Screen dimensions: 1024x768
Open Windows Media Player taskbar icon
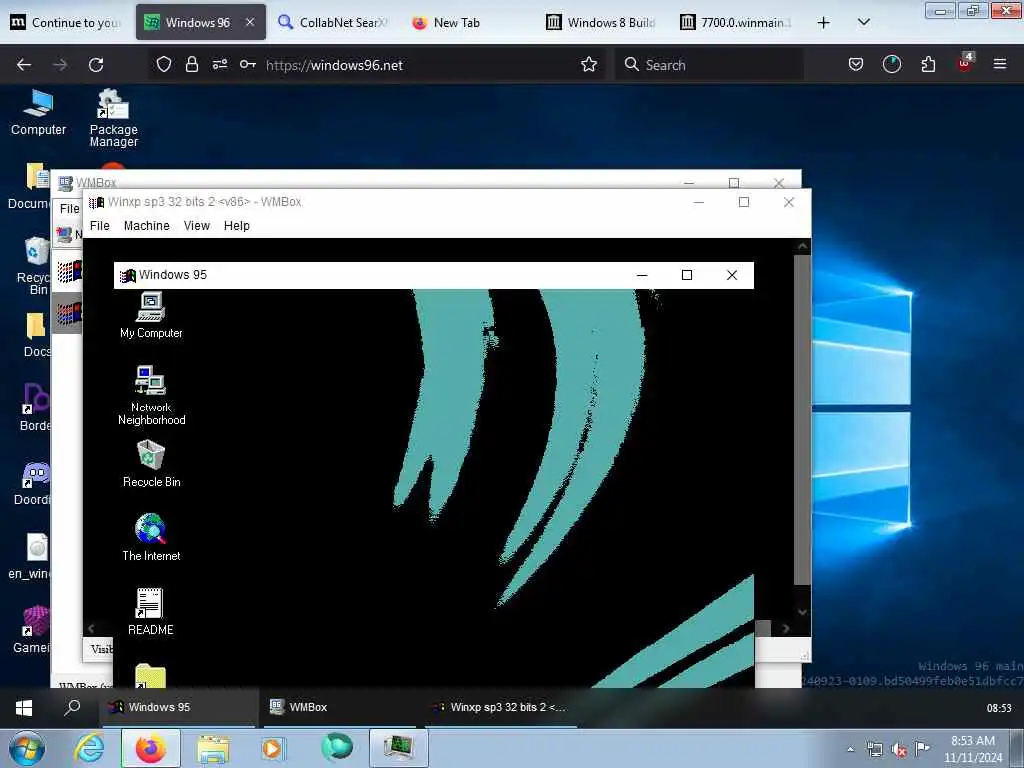click(272, 748)
